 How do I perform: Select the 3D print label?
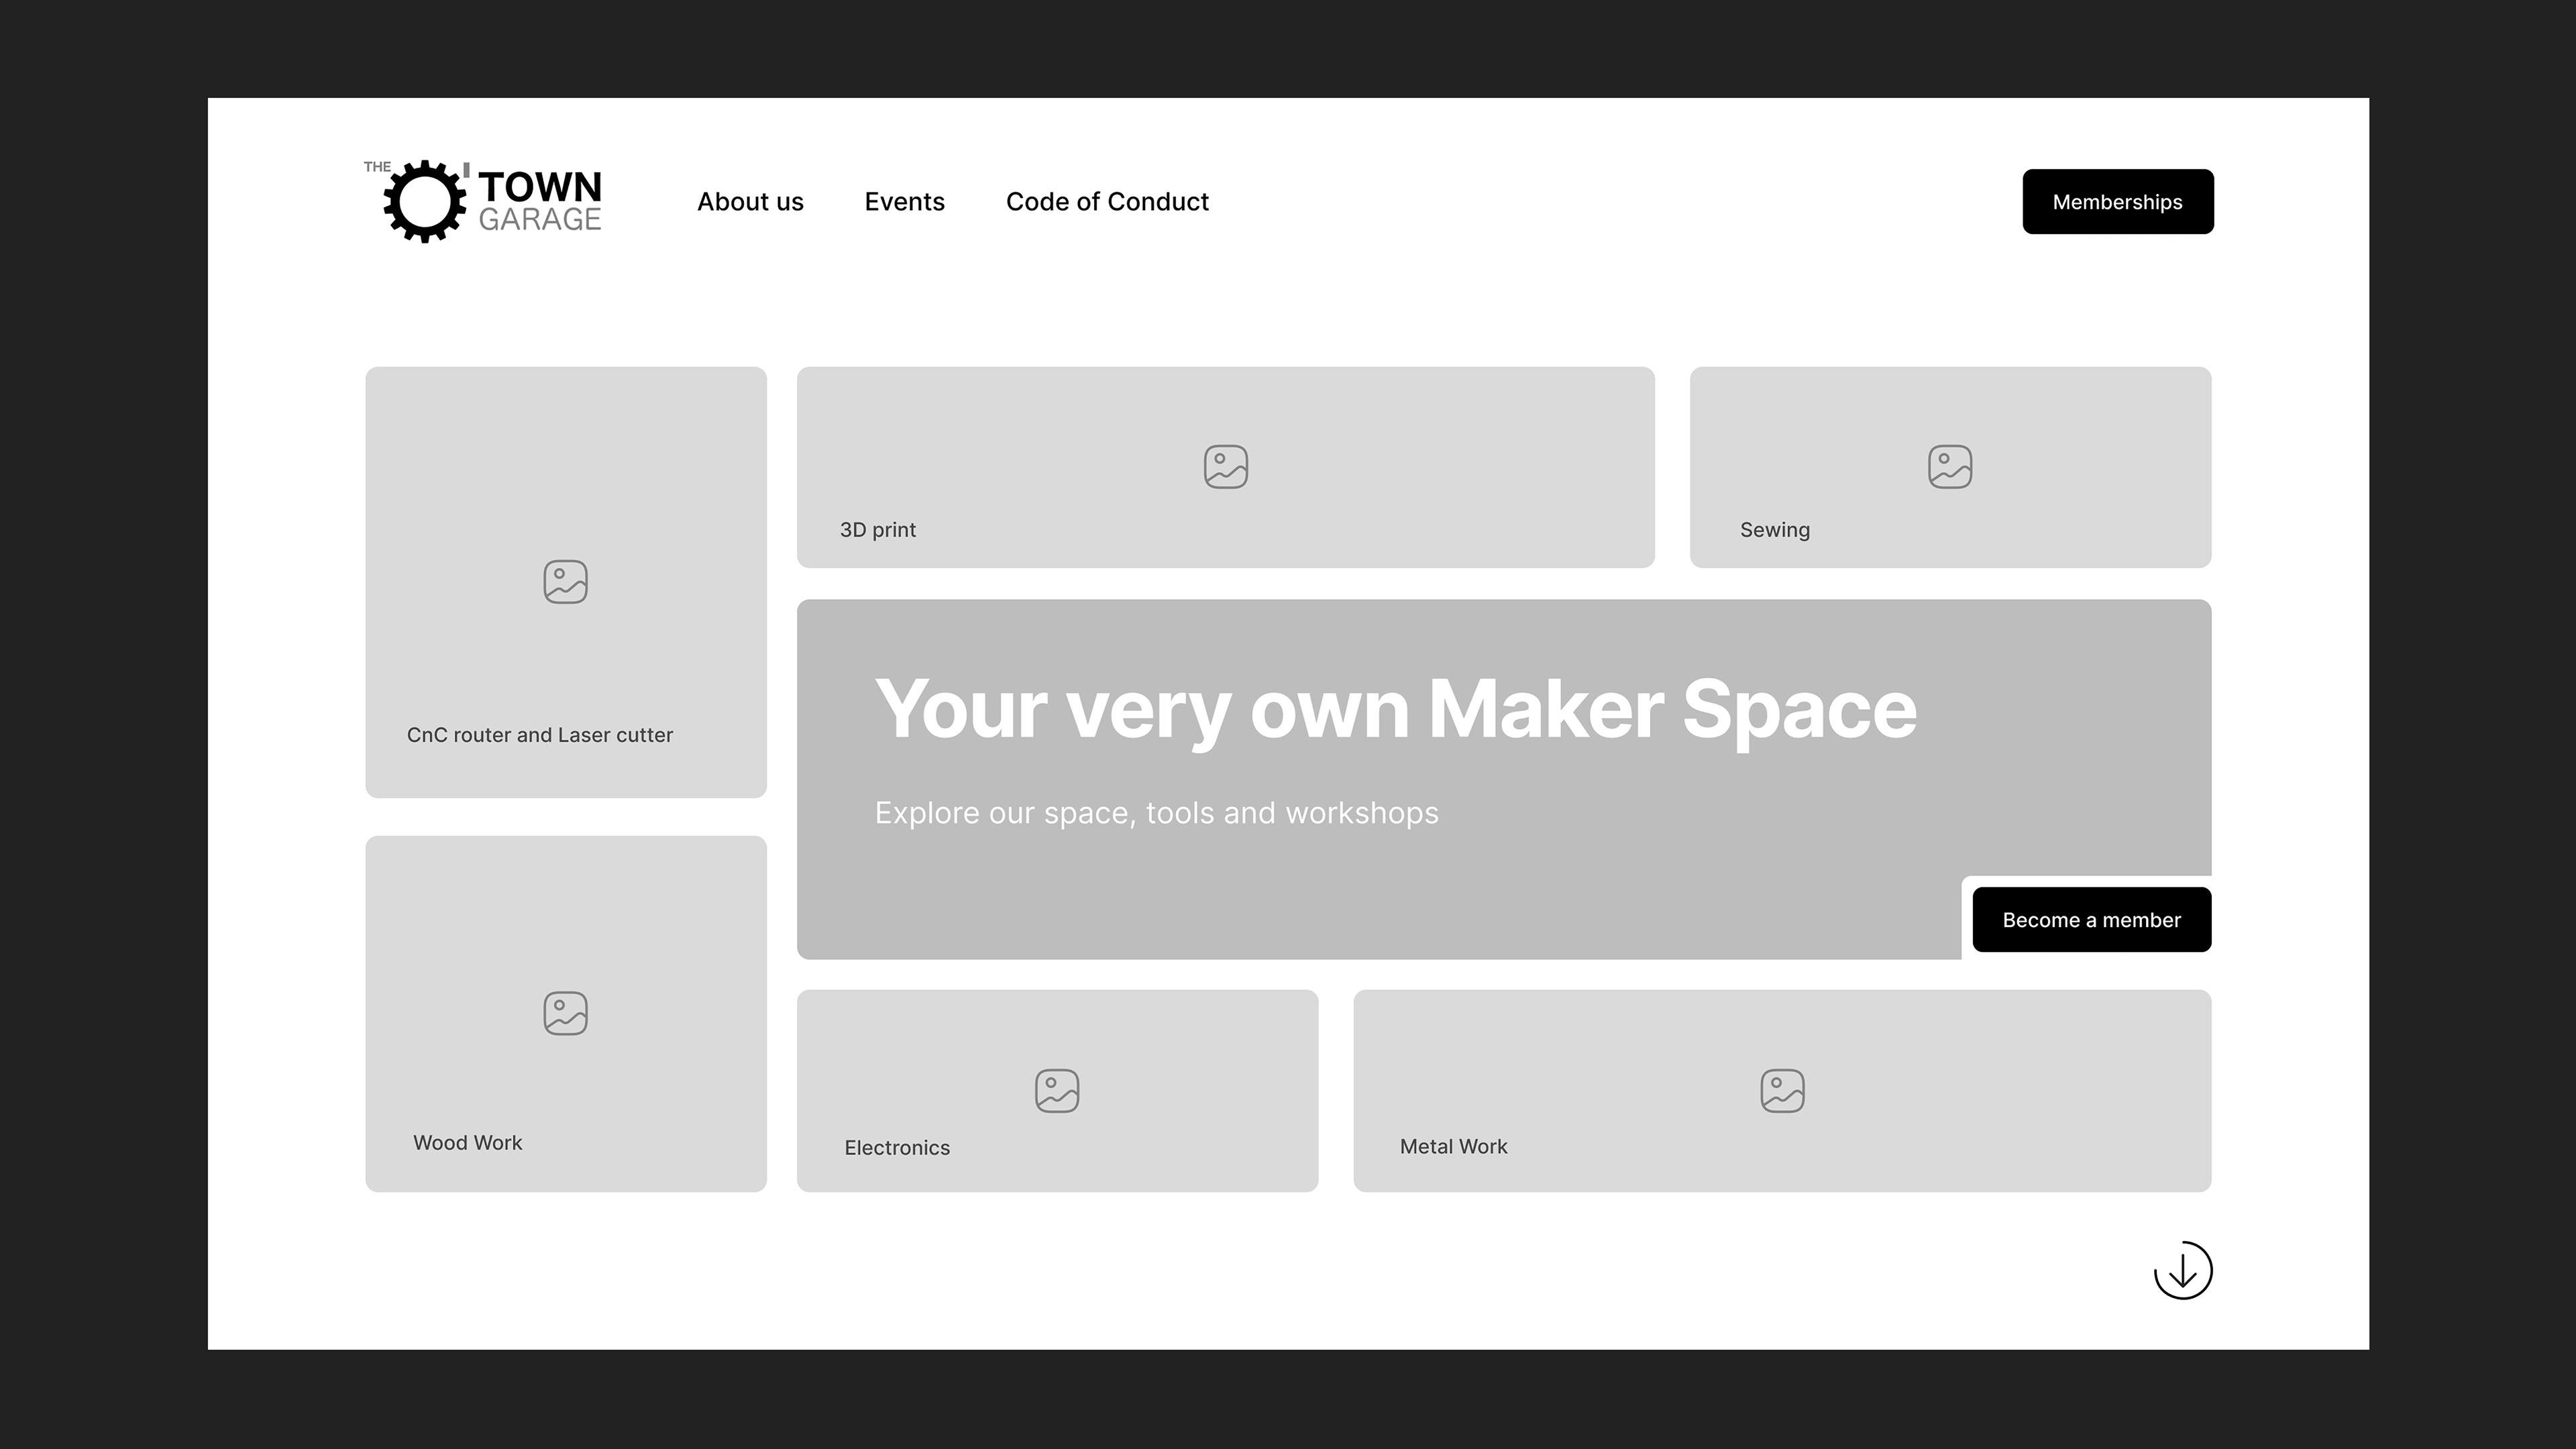877,530
